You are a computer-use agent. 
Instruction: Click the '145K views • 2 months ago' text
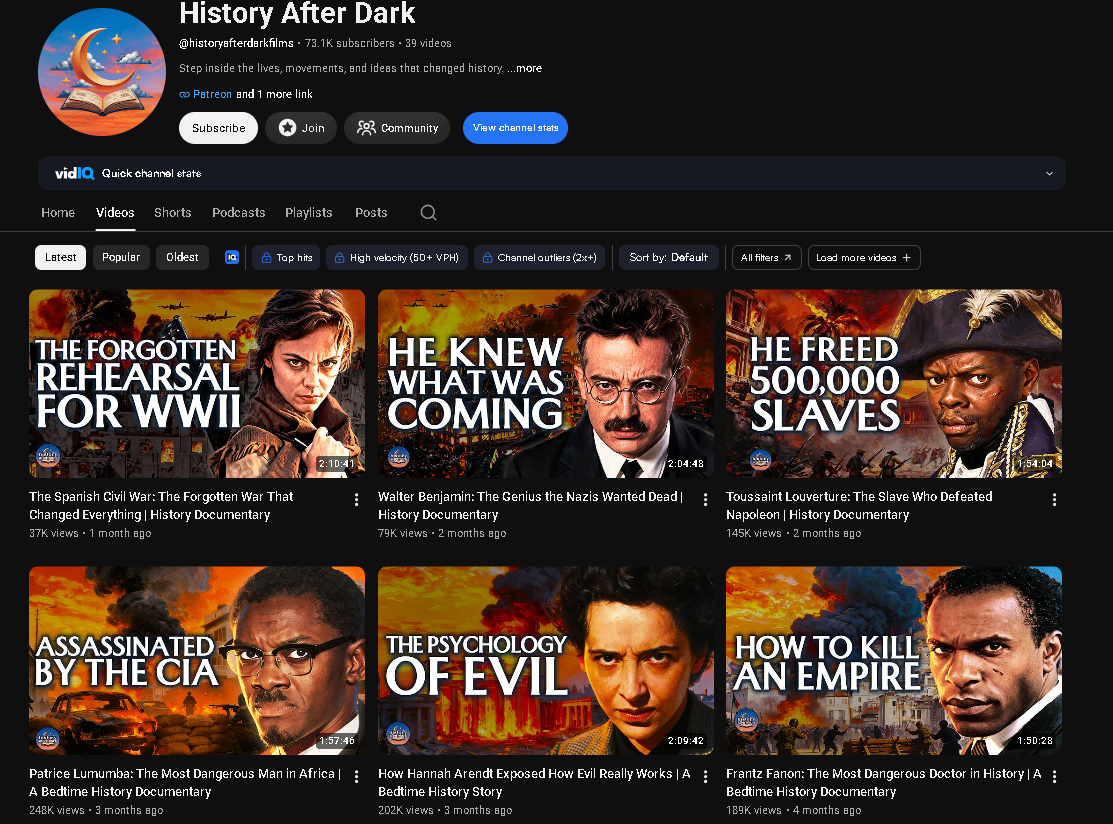(x=794, y=533)
